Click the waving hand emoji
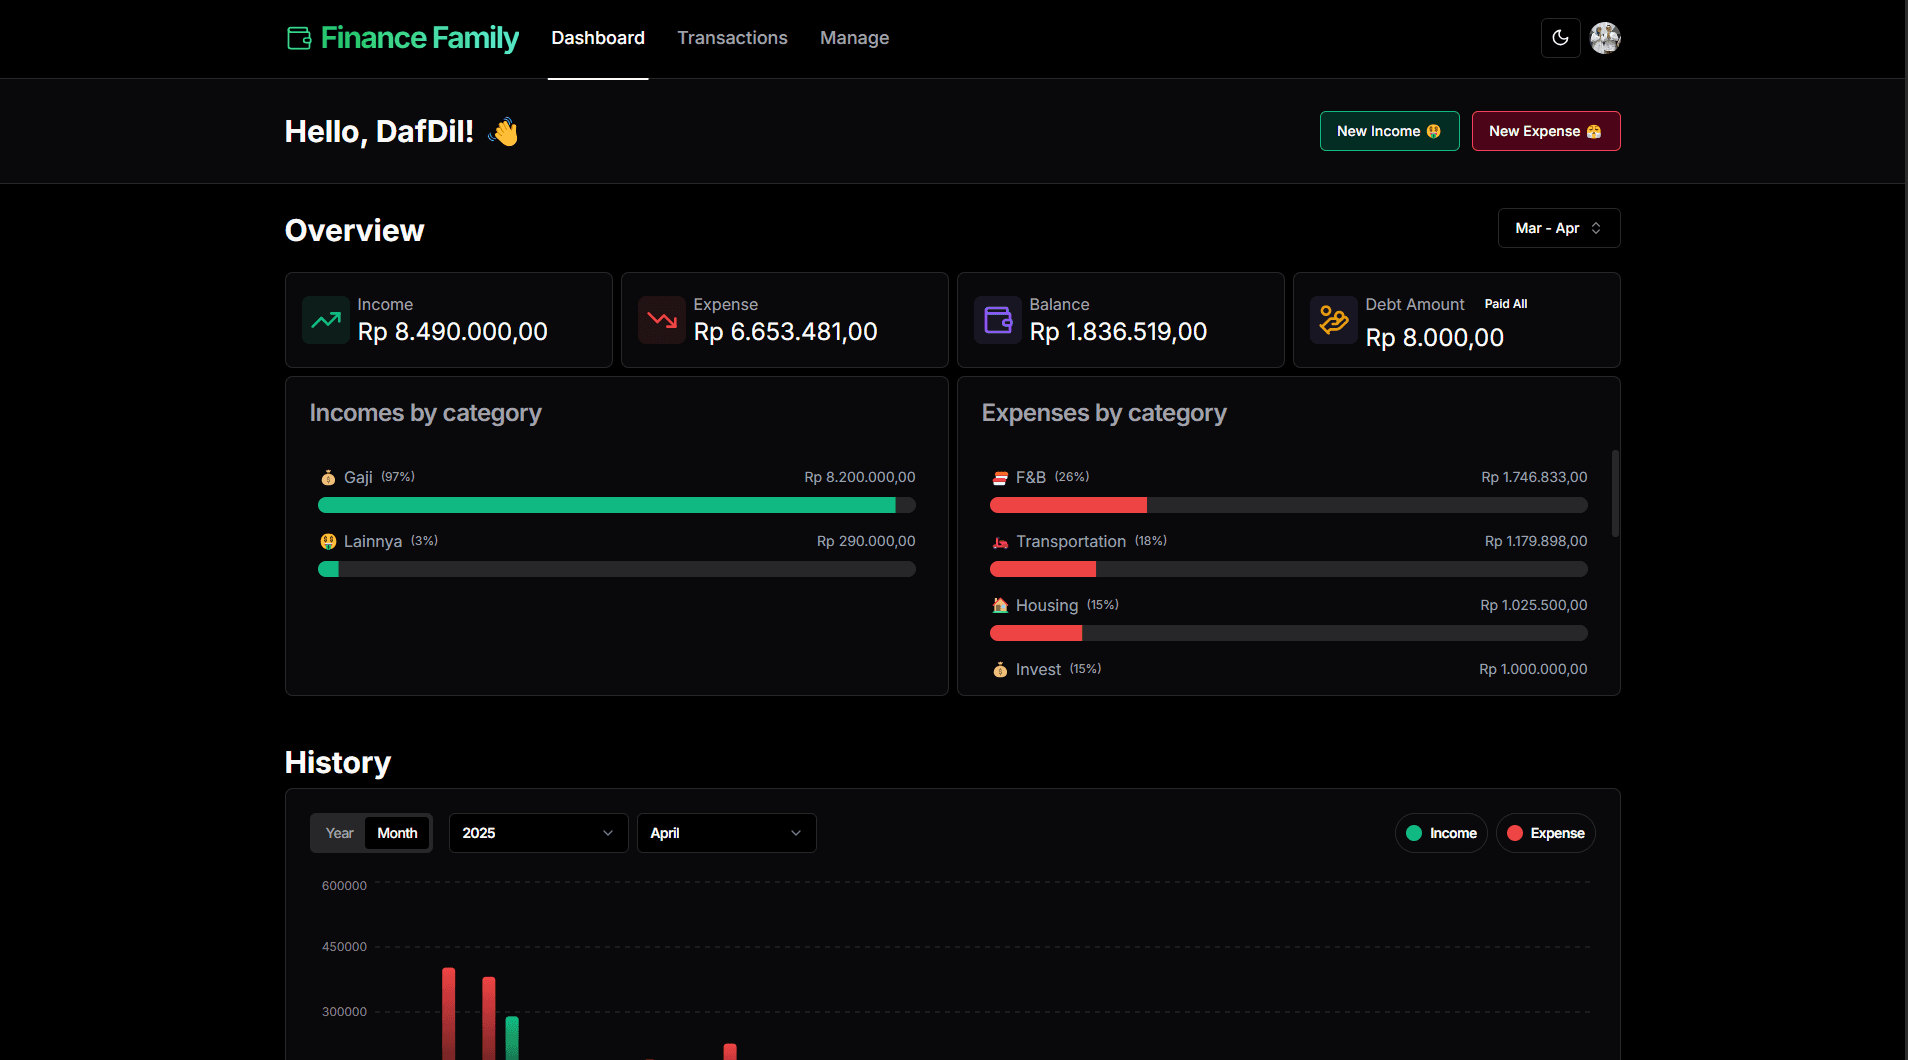Image resolution: width=1908 pixels, height=1060 pixels. [505, 132]
